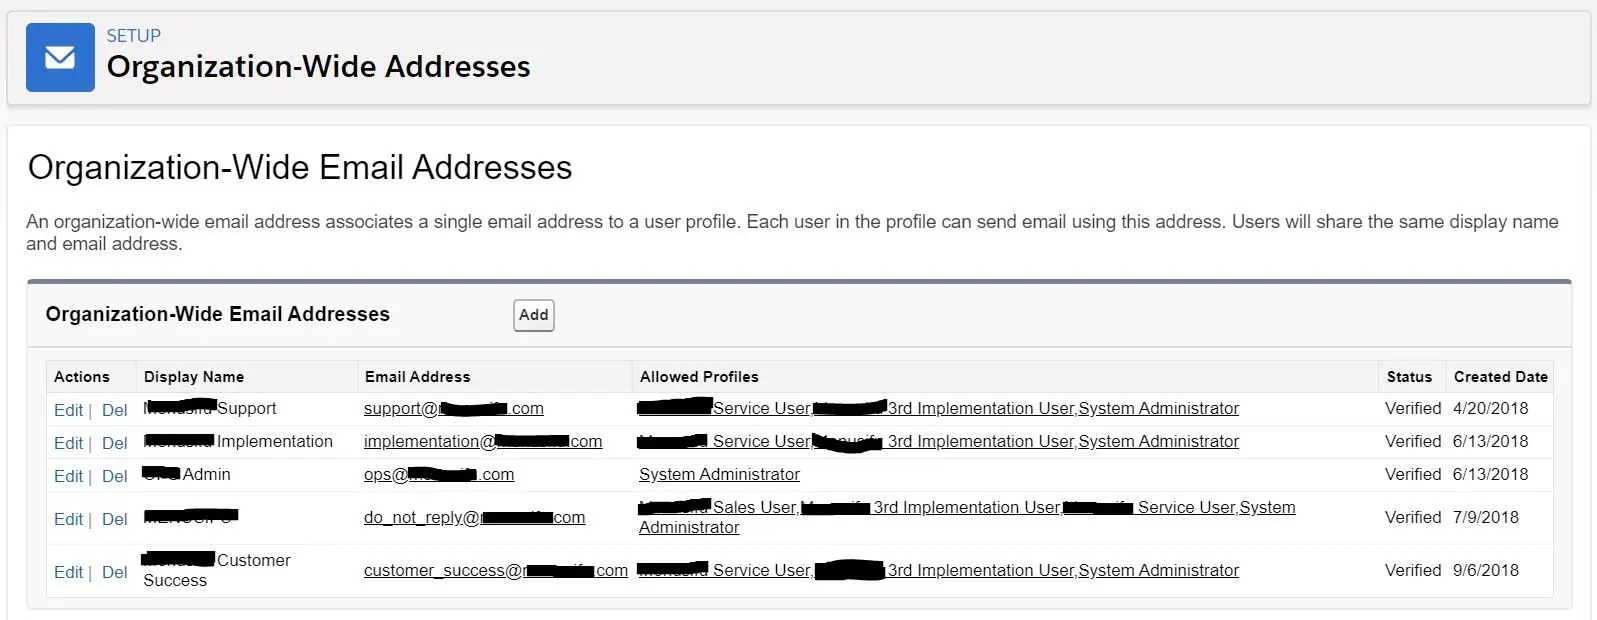
Task: Edit the Admin address row
Action: (x=68, y=476)
